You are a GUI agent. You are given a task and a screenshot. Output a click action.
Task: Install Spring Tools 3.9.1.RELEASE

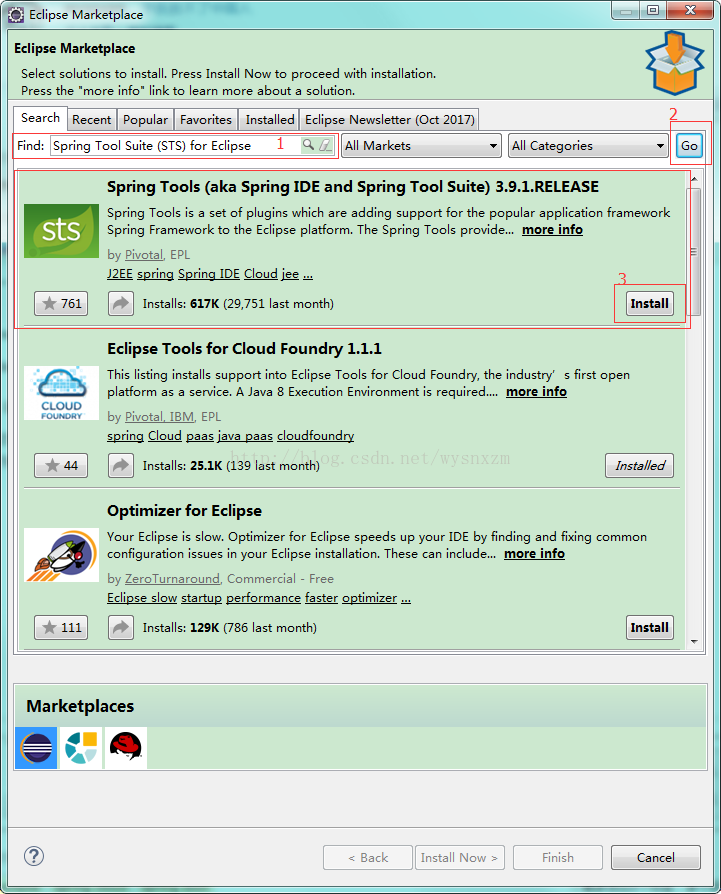(650, 303)
